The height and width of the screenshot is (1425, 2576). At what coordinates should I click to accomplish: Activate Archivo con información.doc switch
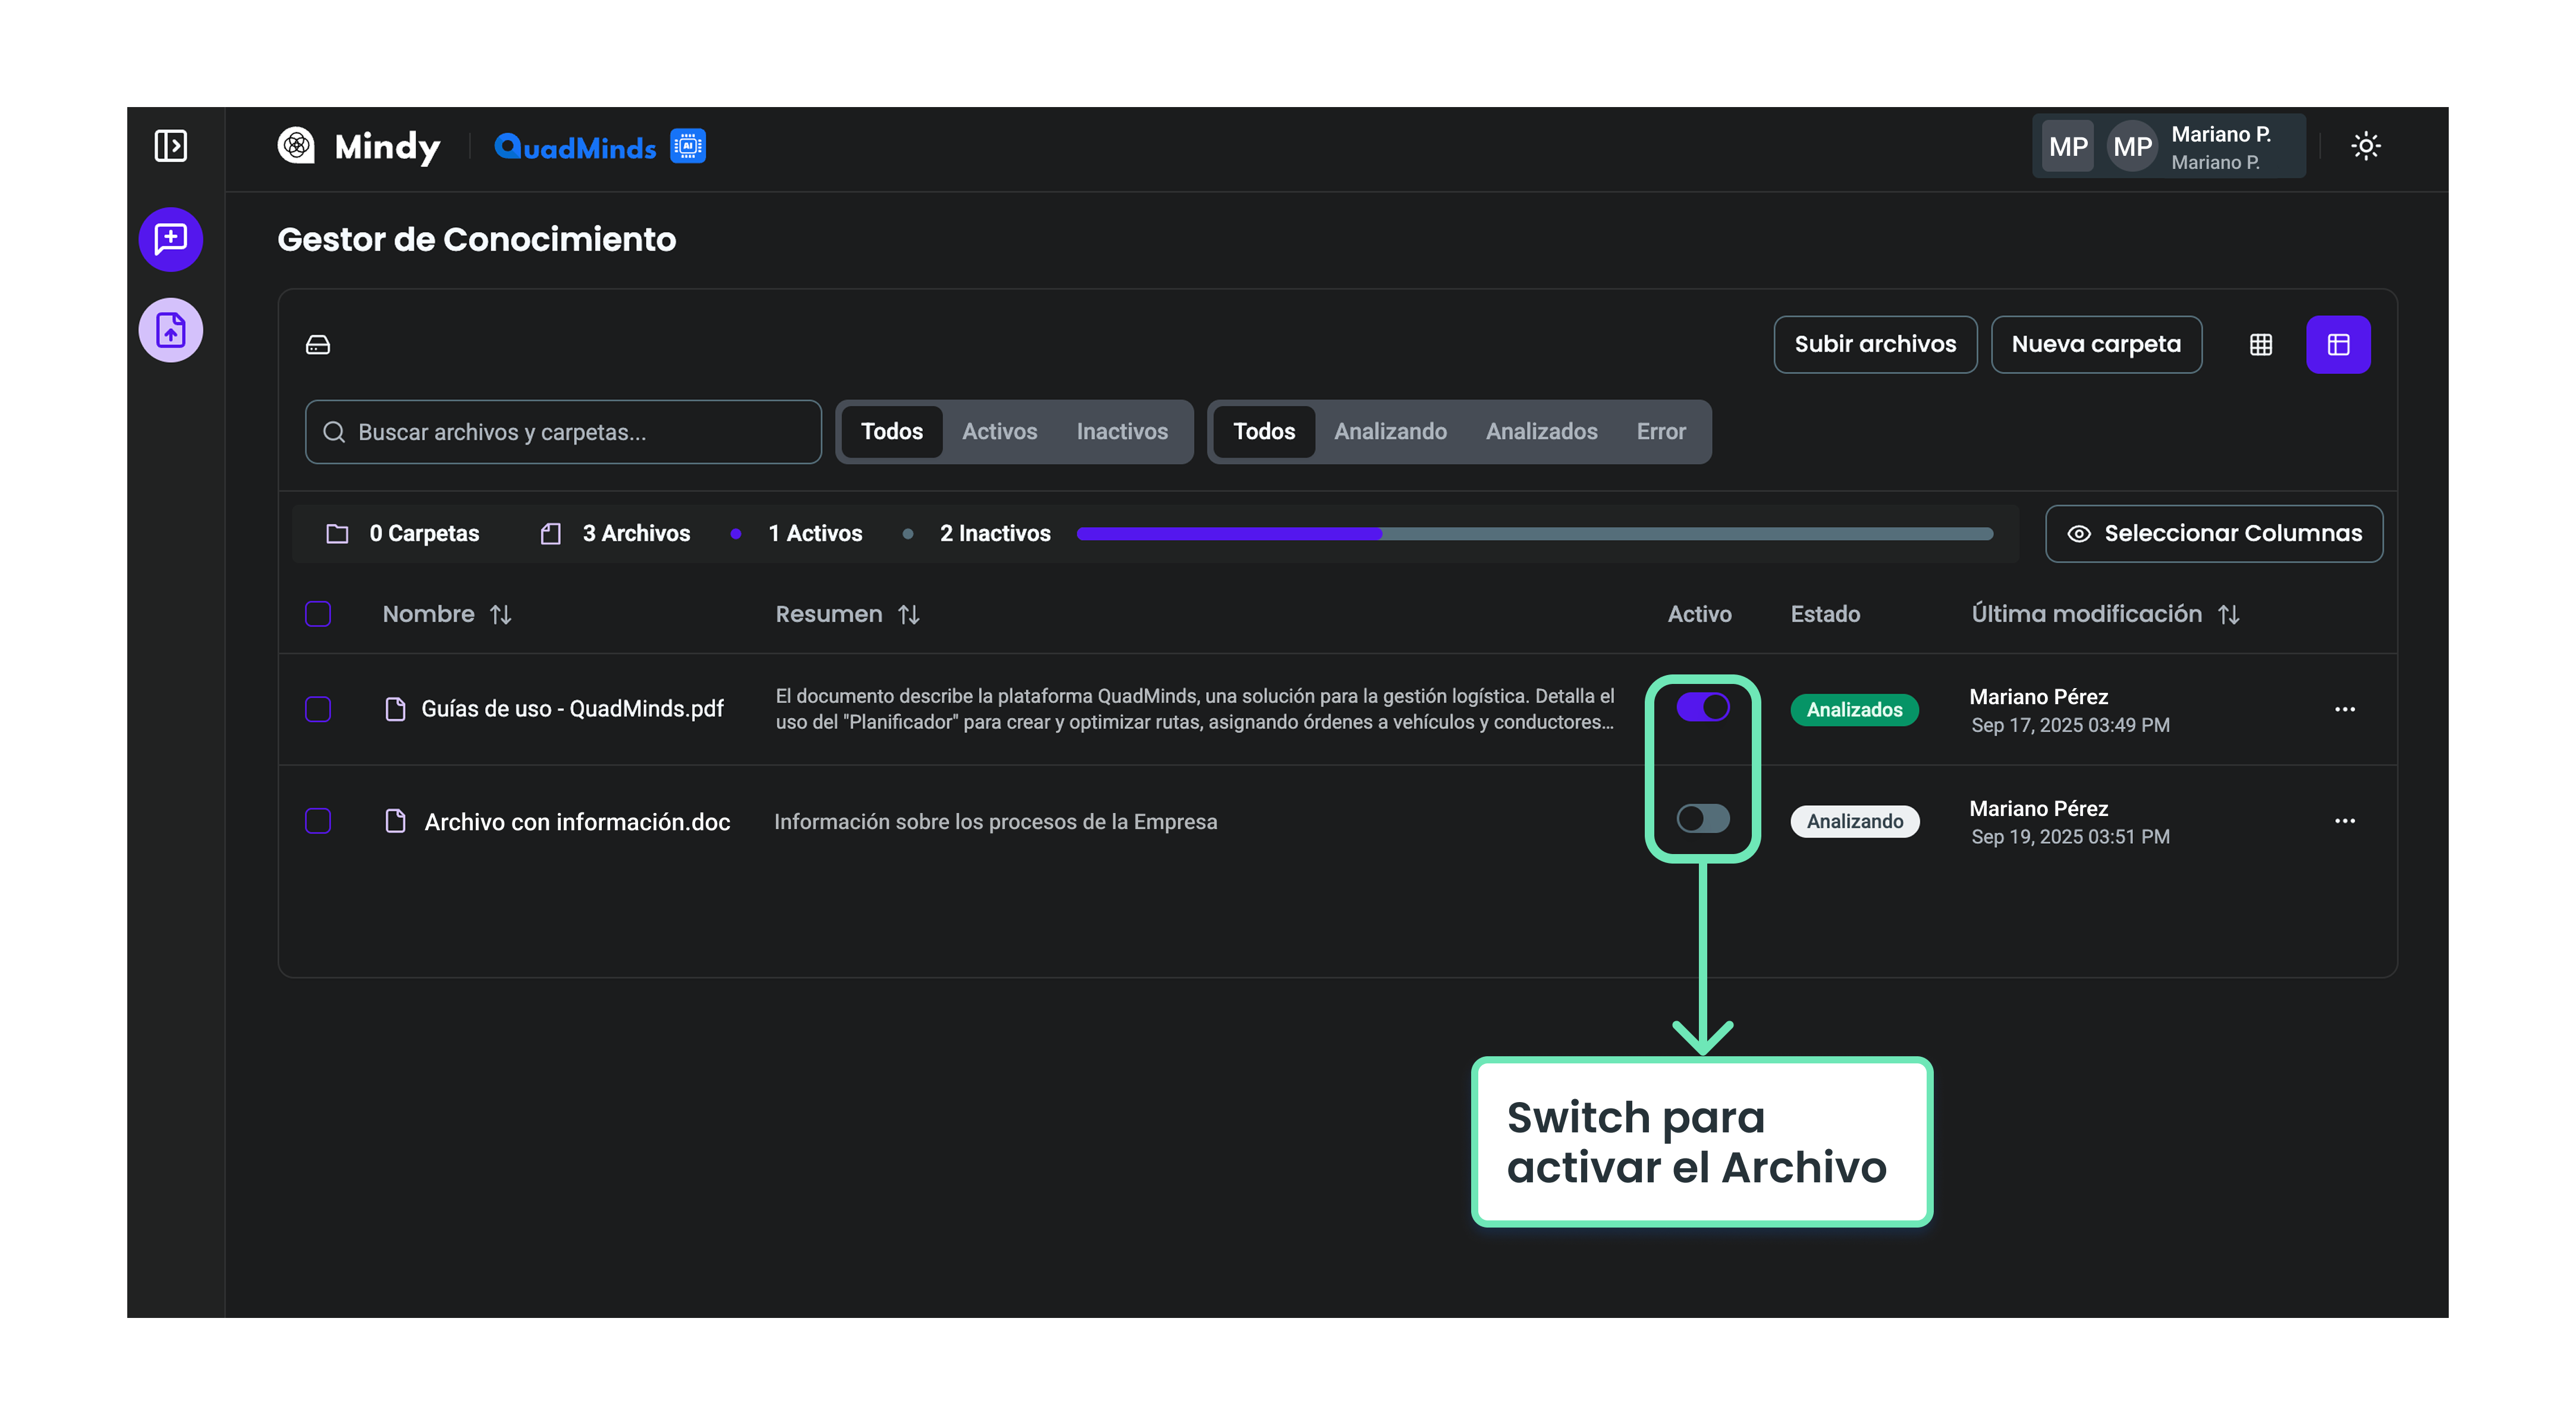point(1702,819)
